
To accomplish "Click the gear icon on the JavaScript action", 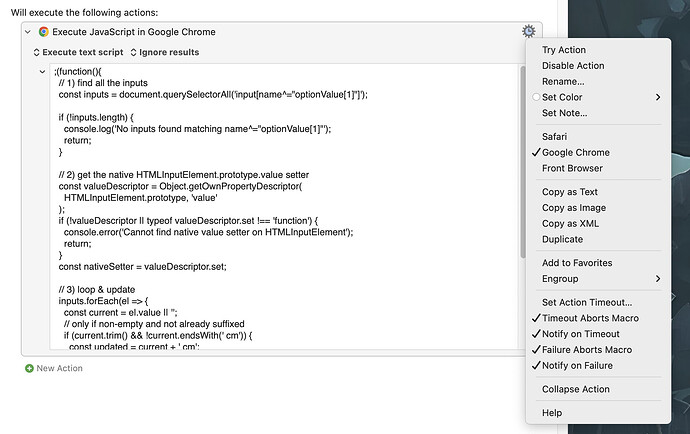I will click(529, 31).
